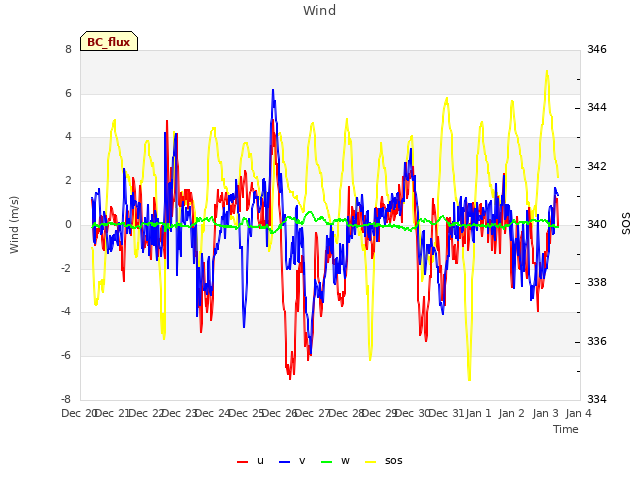The image size is (640, 480).
Task: Click the blue v legend color marker
Action: coord(284,462)
